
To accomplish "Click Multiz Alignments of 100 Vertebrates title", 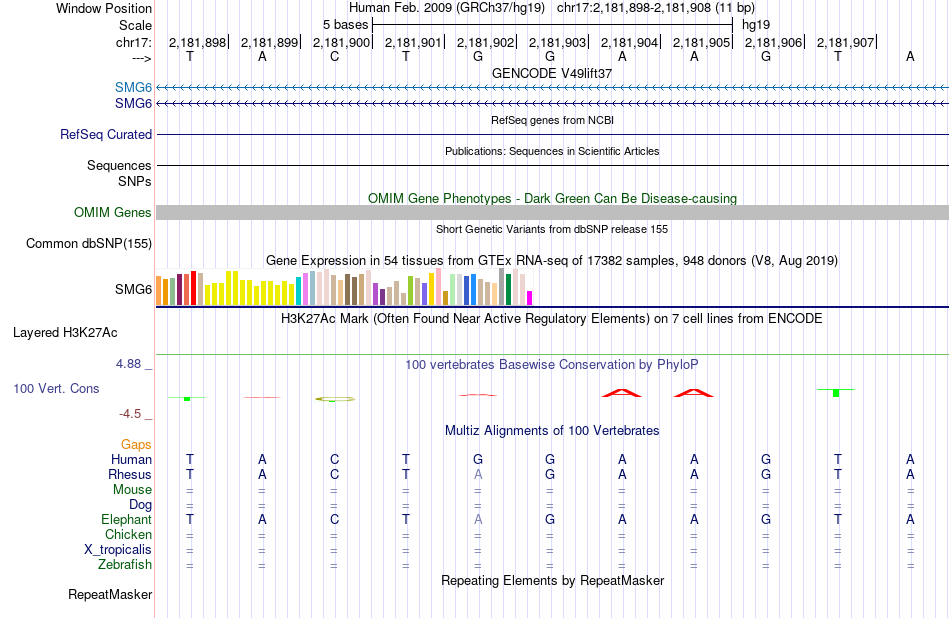I will pos(552,431).
